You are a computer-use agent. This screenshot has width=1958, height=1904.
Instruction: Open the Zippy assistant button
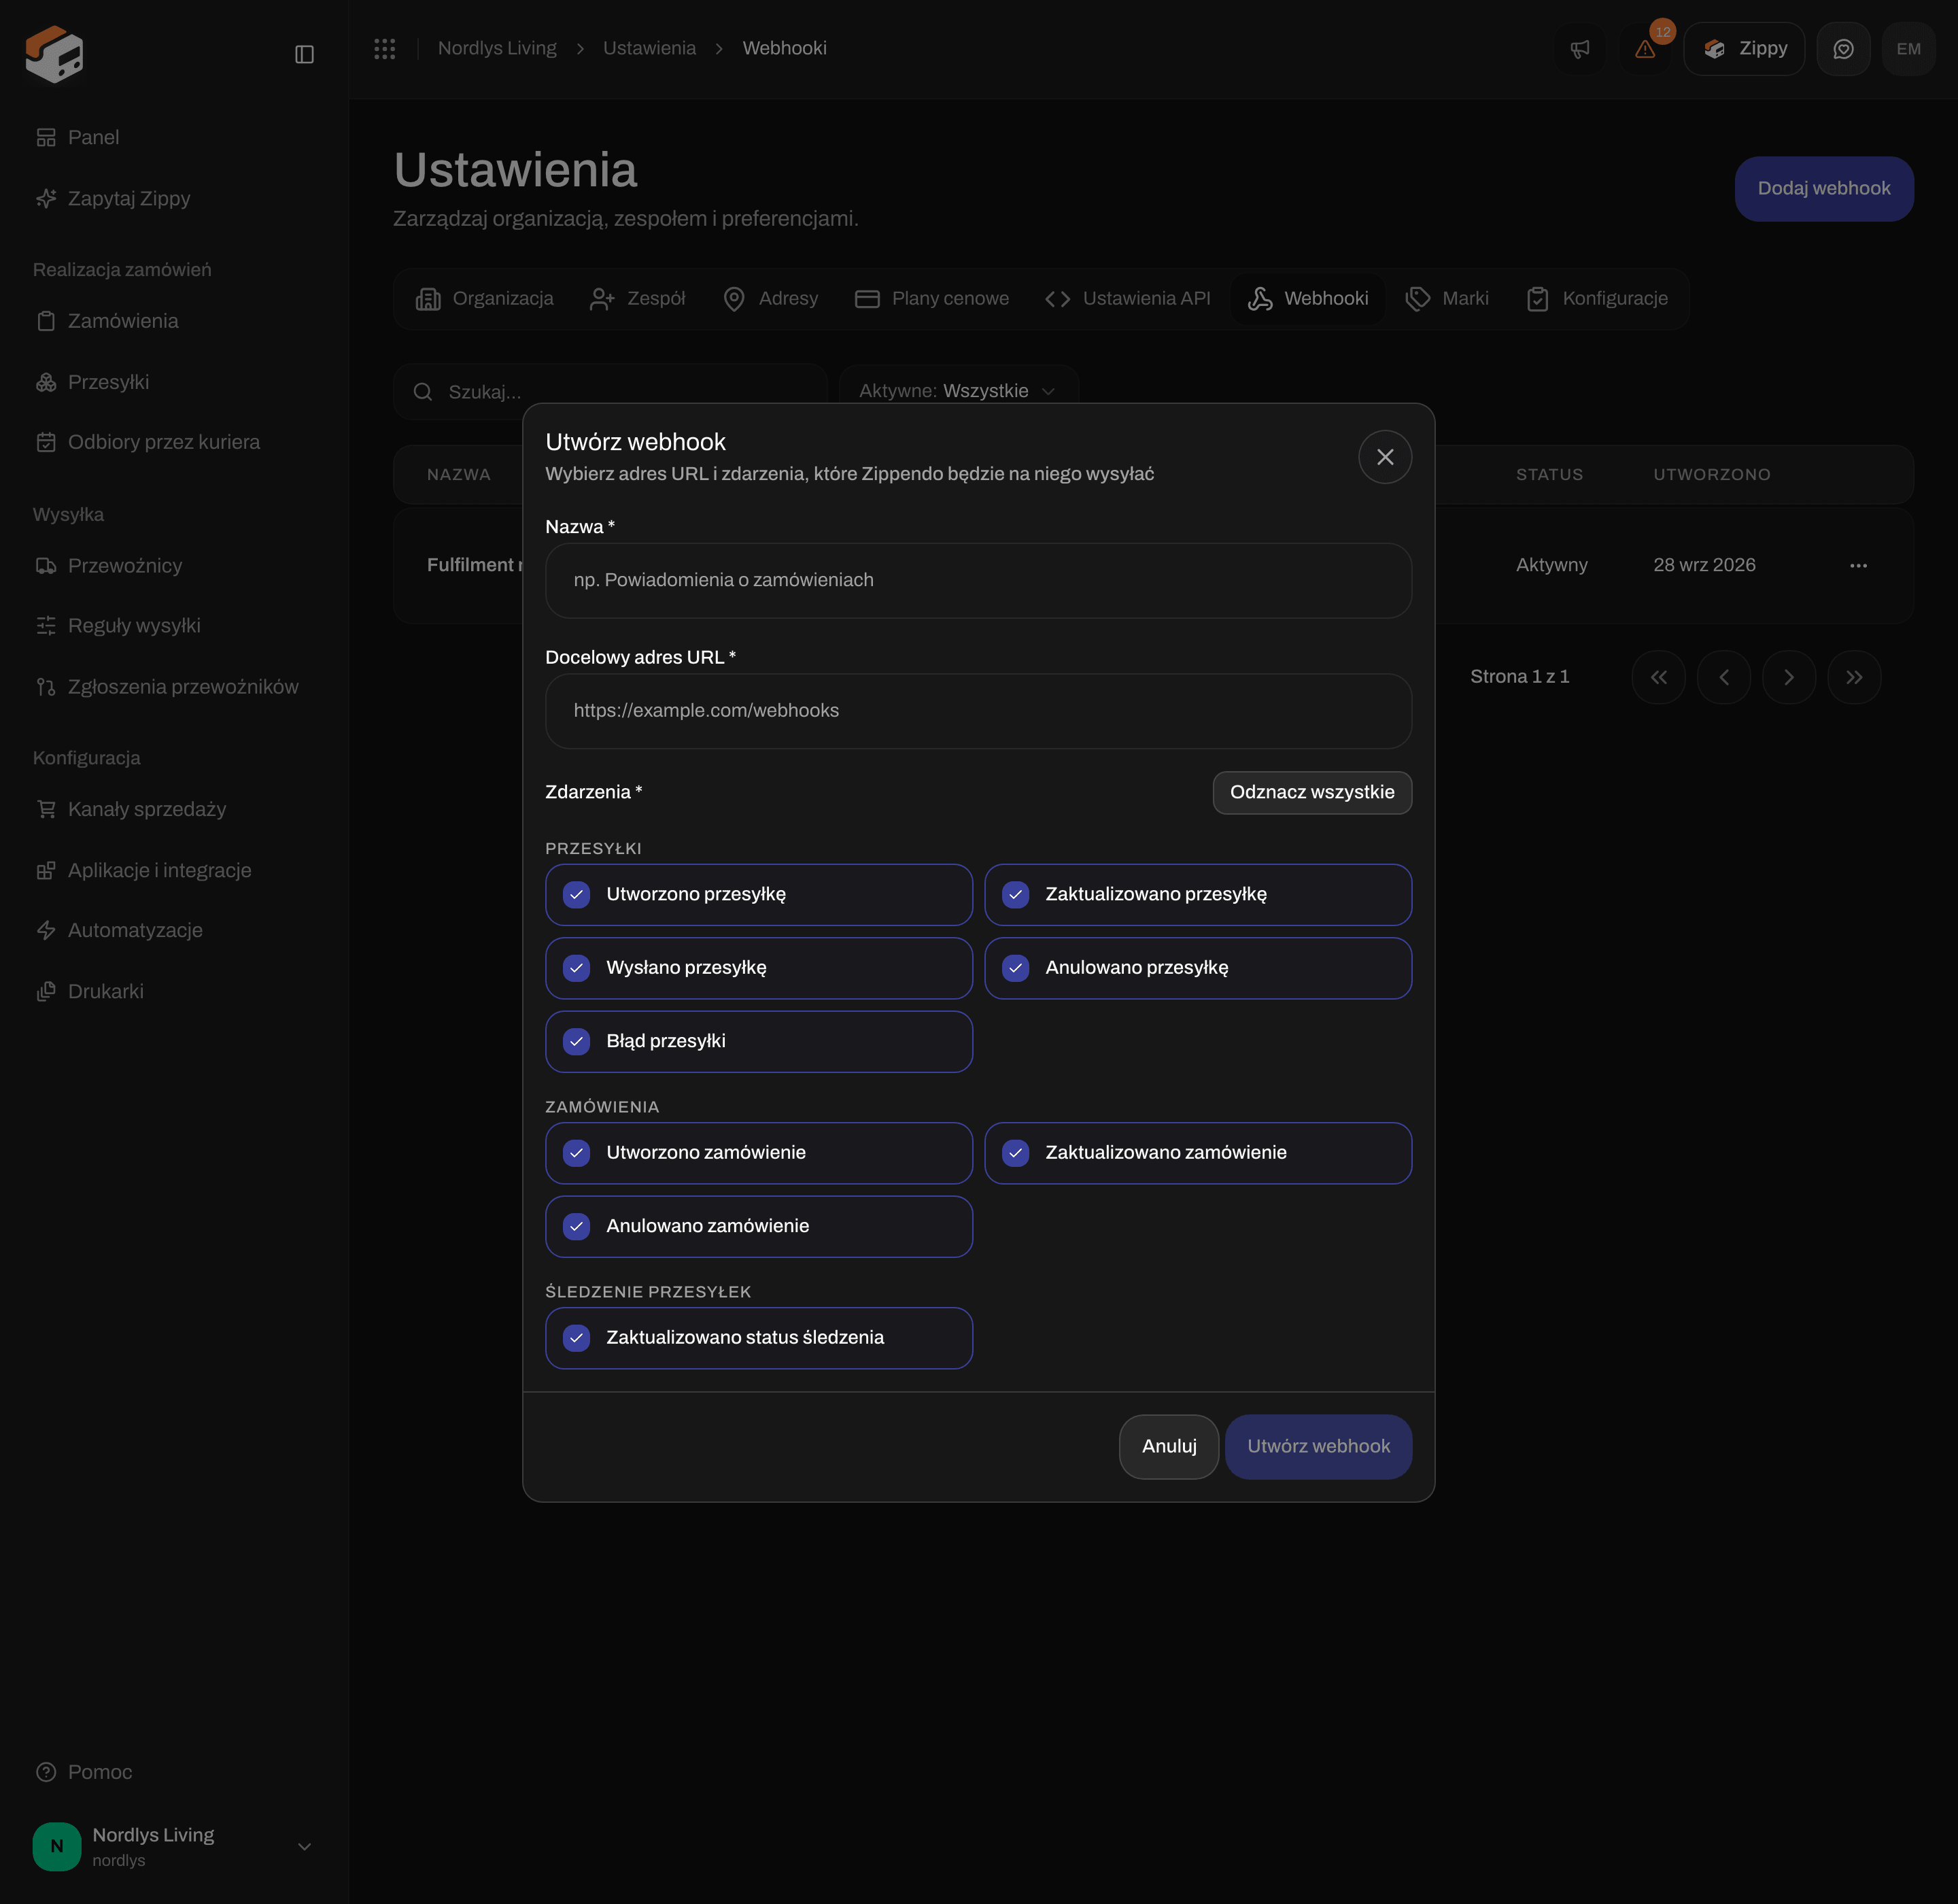point(1744,49)
